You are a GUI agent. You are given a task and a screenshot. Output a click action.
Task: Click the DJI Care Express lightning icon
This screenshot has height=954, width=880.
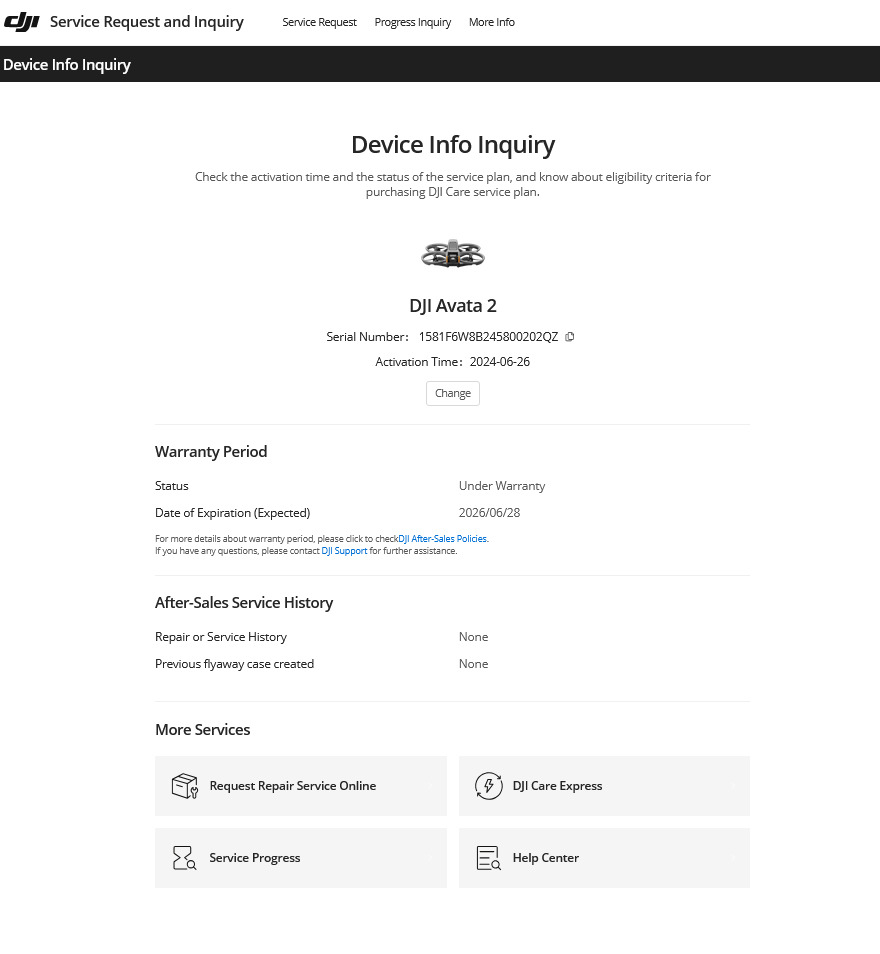coord(489,785)
